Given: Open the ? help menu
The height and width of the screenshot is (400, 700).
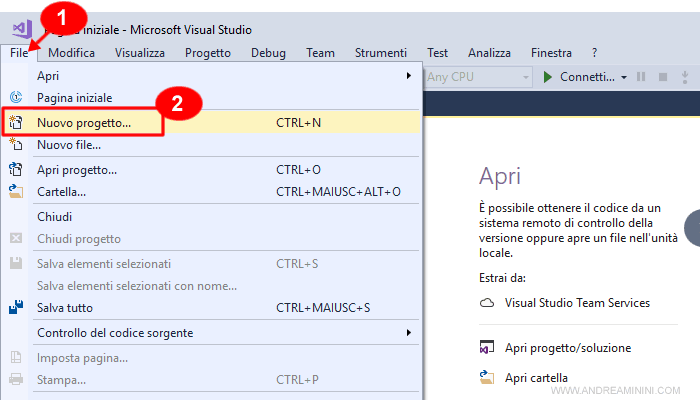Looking at the screenshot, I should 594,53.
